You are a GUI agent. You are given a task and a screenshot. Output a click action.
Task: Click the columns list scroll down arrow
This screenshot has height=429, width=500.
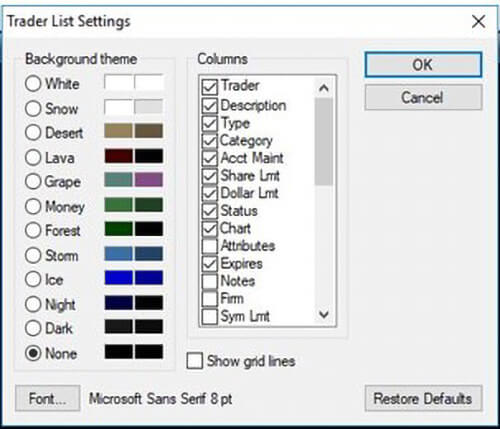[324, 314]
